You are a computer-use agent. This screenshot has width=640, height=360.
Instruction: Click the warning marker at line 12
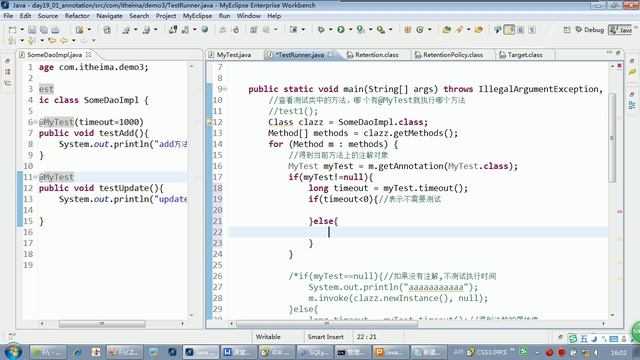(x=210, y=122)
